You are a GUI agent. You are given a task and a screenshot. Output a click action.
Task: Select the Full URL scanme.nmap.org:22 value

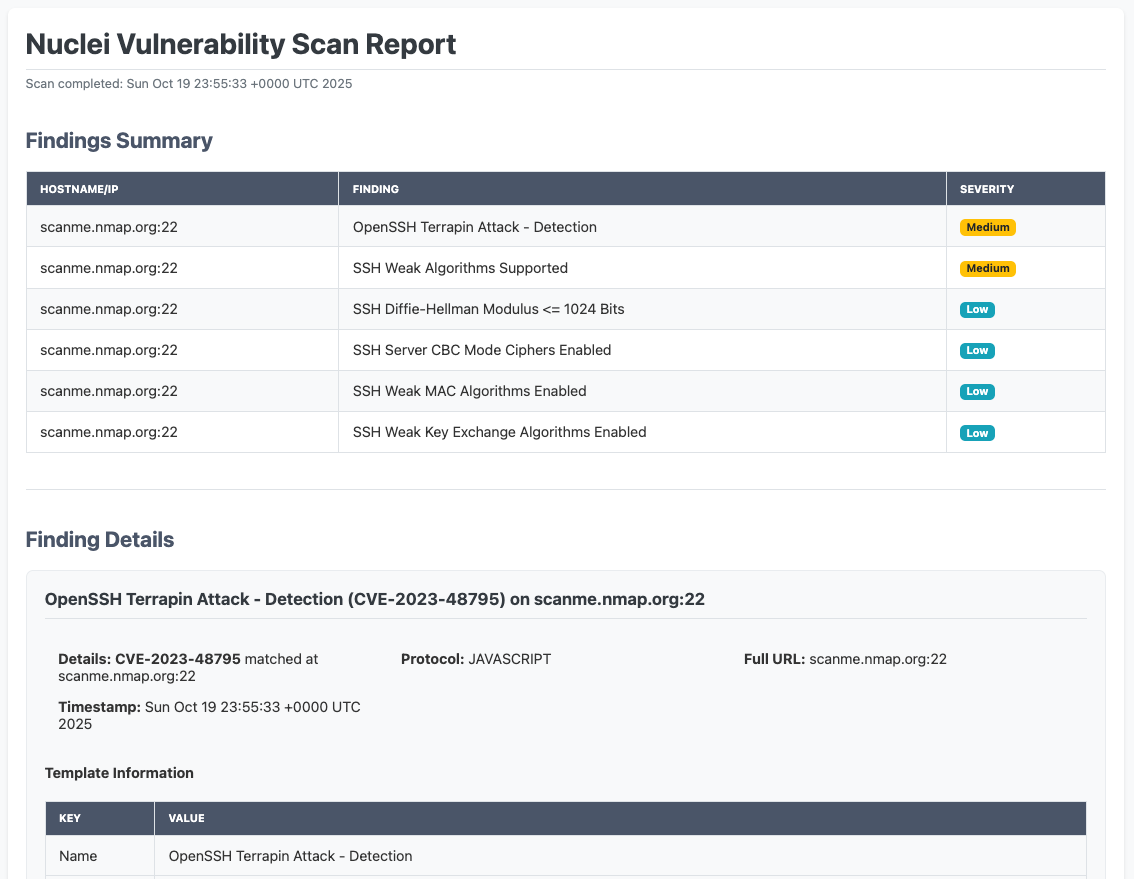[875, 659]
